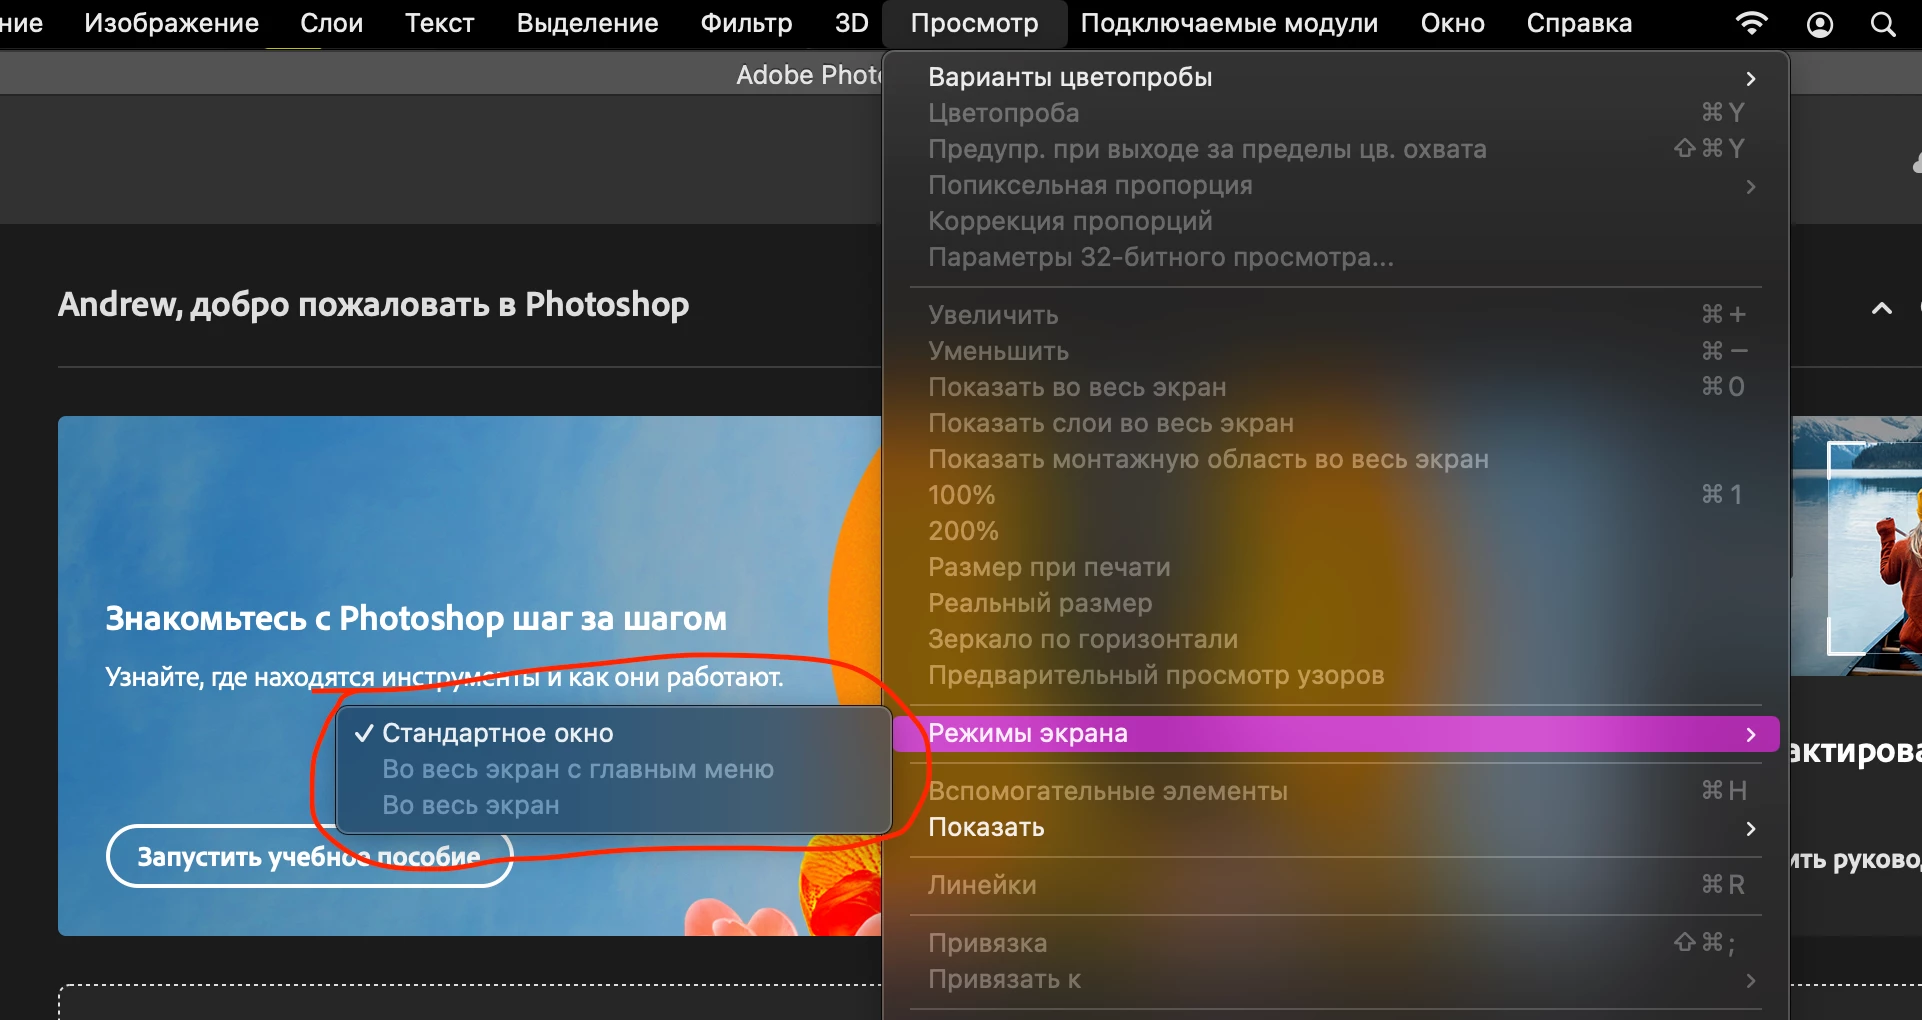Click Знакомьтесь с Photoshop шаг за шагом heading
1922x1020 pixels.
(416, 618)
